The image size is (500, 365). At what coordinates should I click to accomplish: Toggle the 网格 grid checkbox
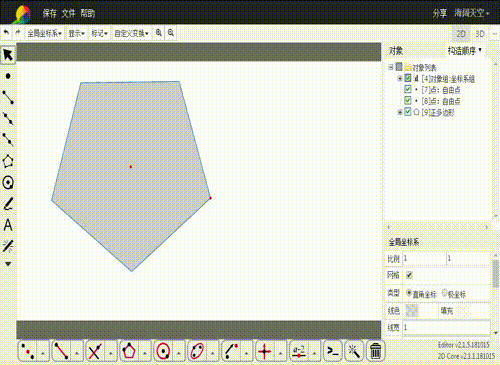[x=409, y=275]
